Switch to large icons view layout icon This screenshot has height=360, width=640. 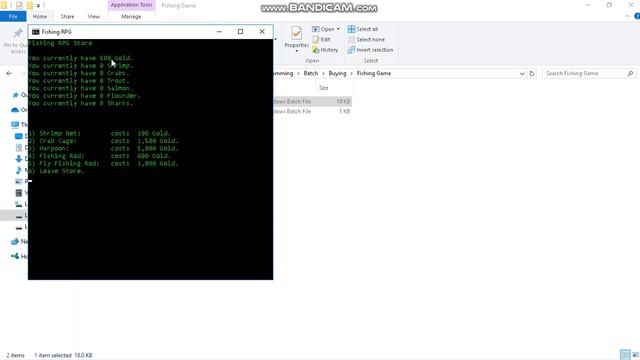636,355
